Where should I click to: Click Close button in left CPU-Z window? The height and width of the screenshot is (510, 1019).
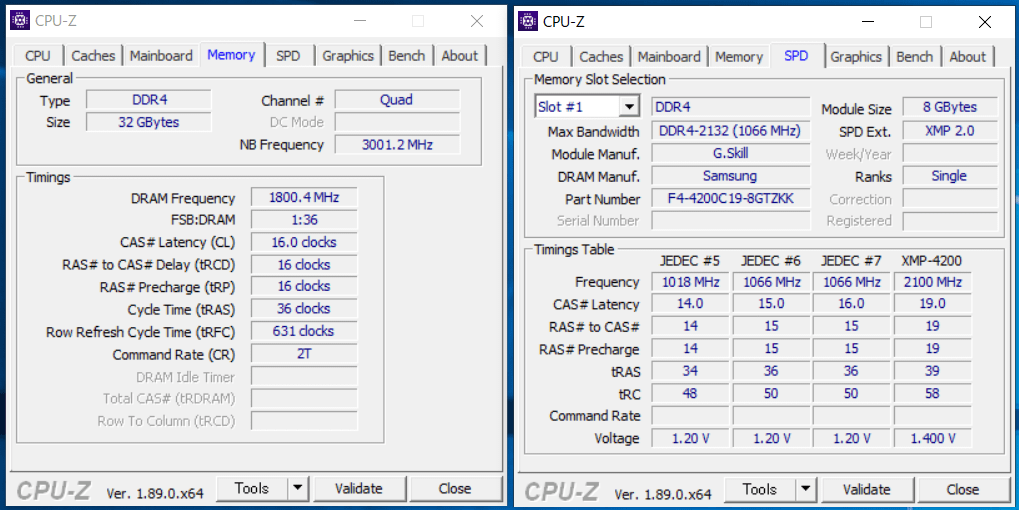(455, 488)
